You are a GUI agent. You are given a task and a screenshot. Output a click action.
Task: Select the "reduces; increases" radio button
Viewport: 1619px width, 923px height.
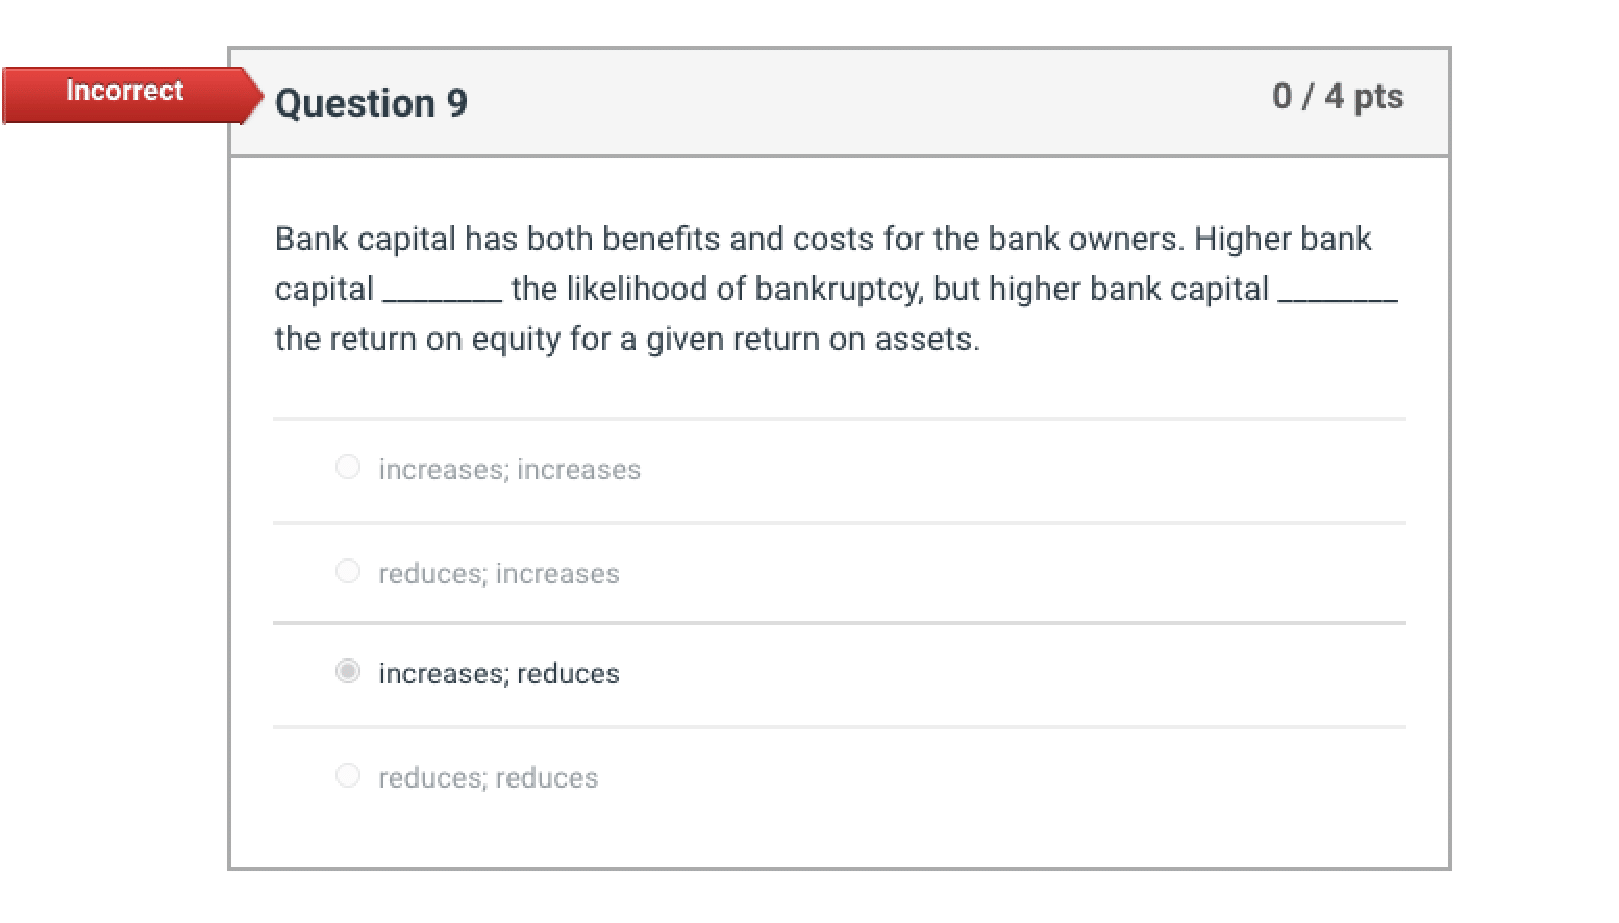[348, 571]
